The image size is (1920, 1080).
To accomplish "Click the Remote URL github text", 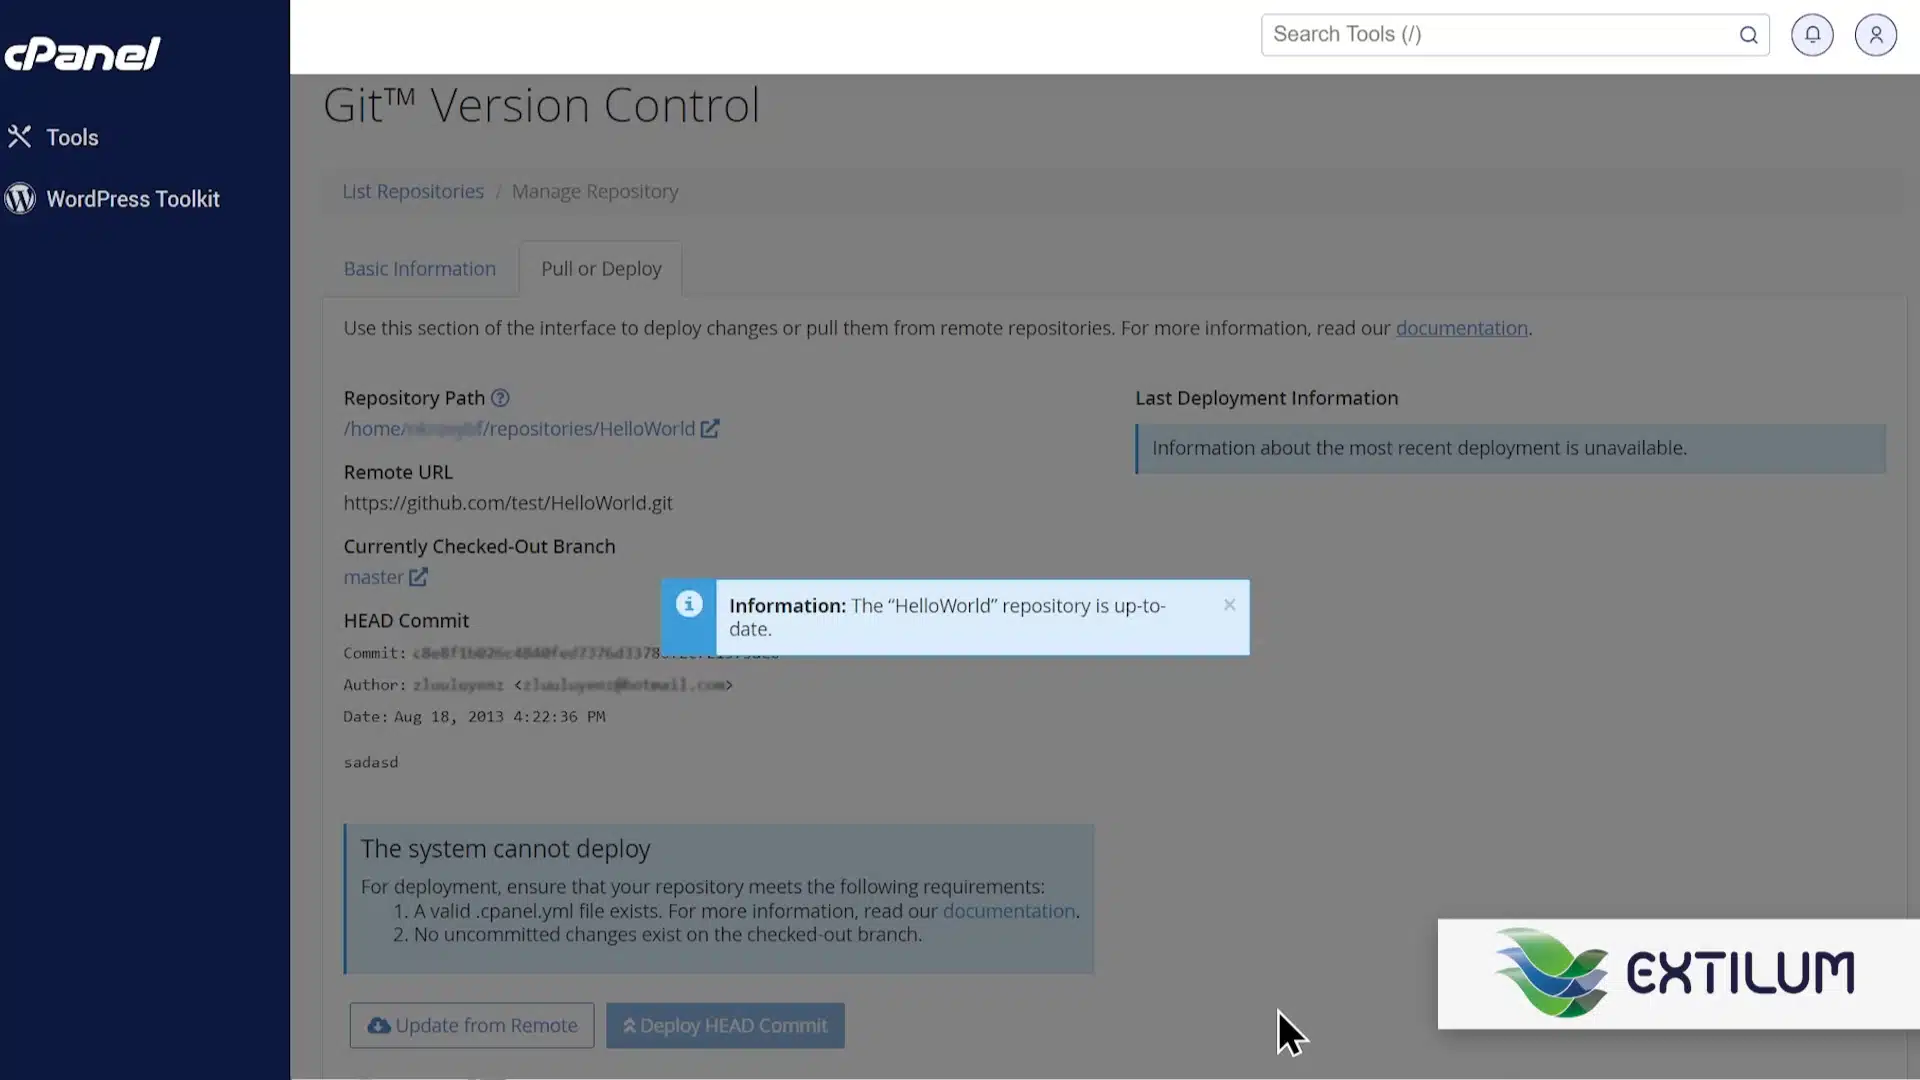I will (508, 503).
